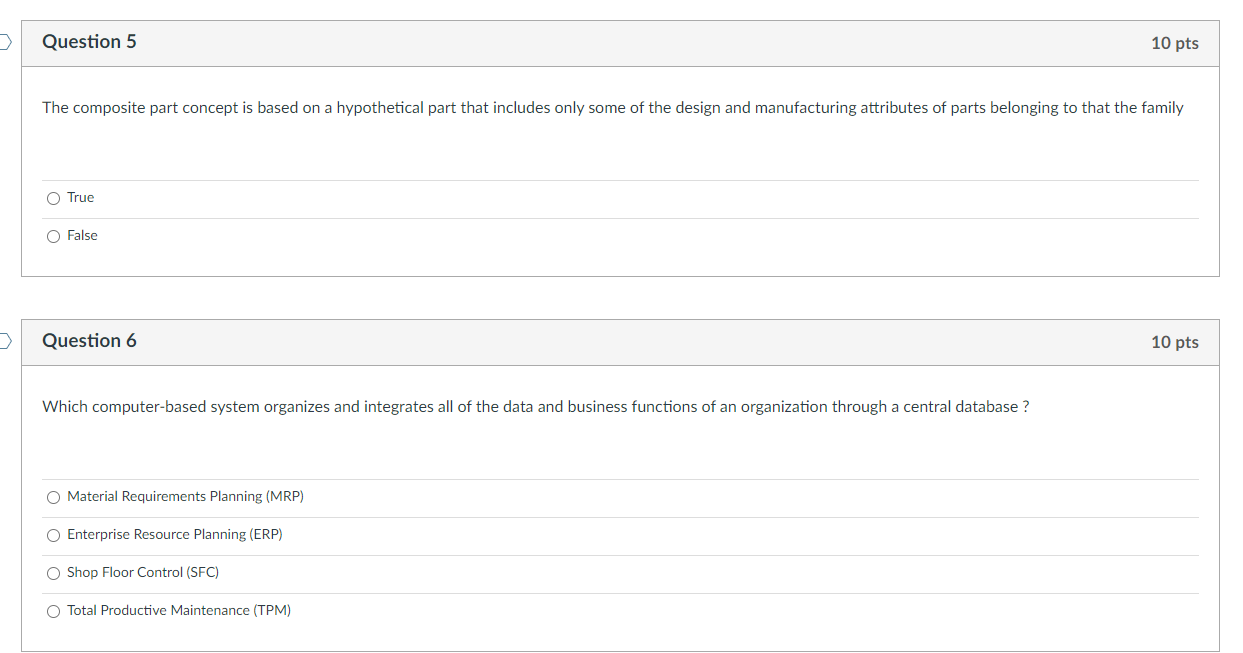This screenshot has width=1243, height=653.
Task: Click the 'Enterprise Resource Planning (ERP)' label text
Action: pos(175,535)
